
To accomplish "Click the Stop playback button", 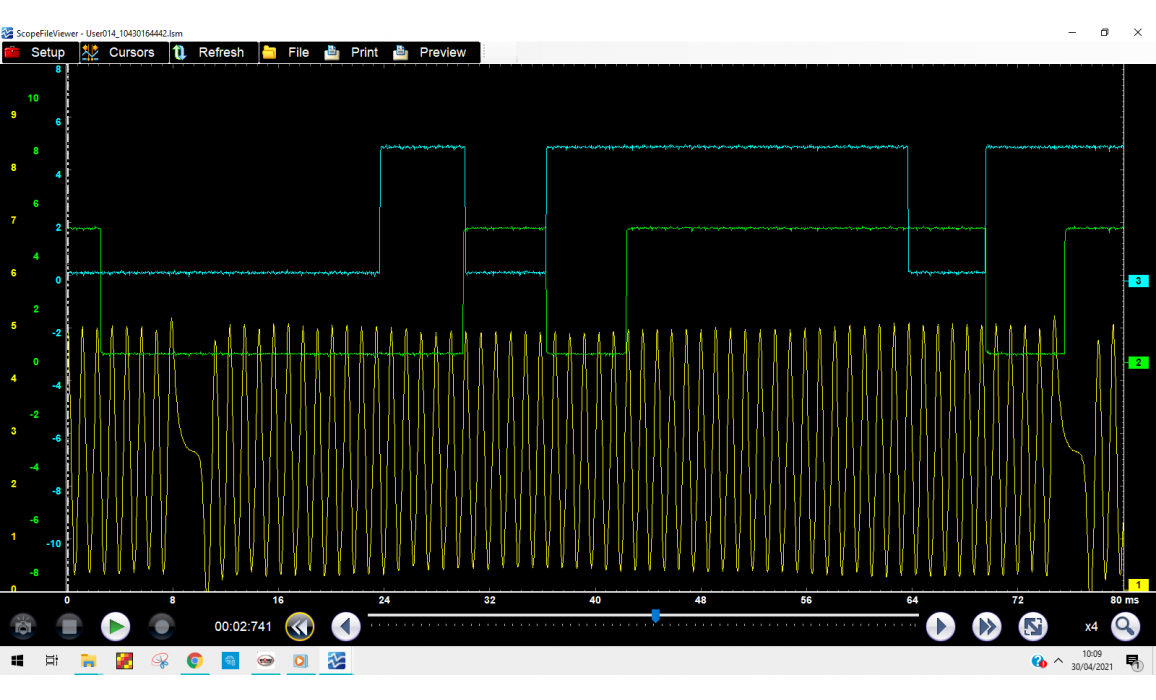I will click(x=69, y=627).
